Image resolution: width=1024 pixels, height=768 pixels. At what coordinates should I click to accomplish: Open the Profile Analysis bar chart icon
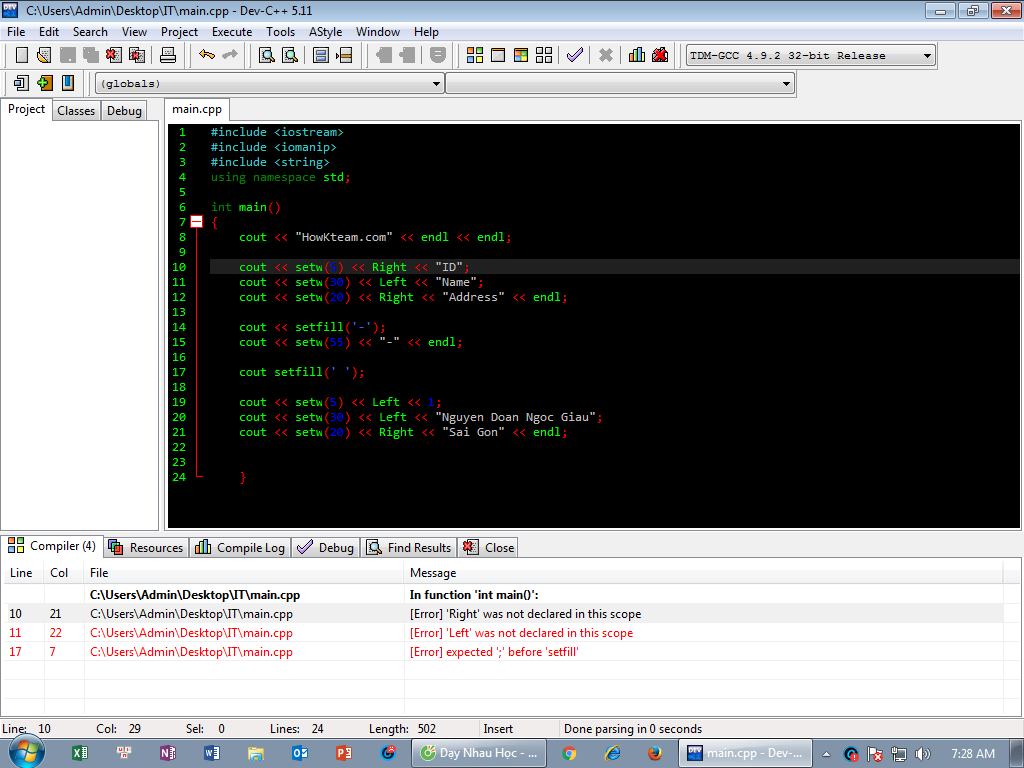[x=637, y=55]
